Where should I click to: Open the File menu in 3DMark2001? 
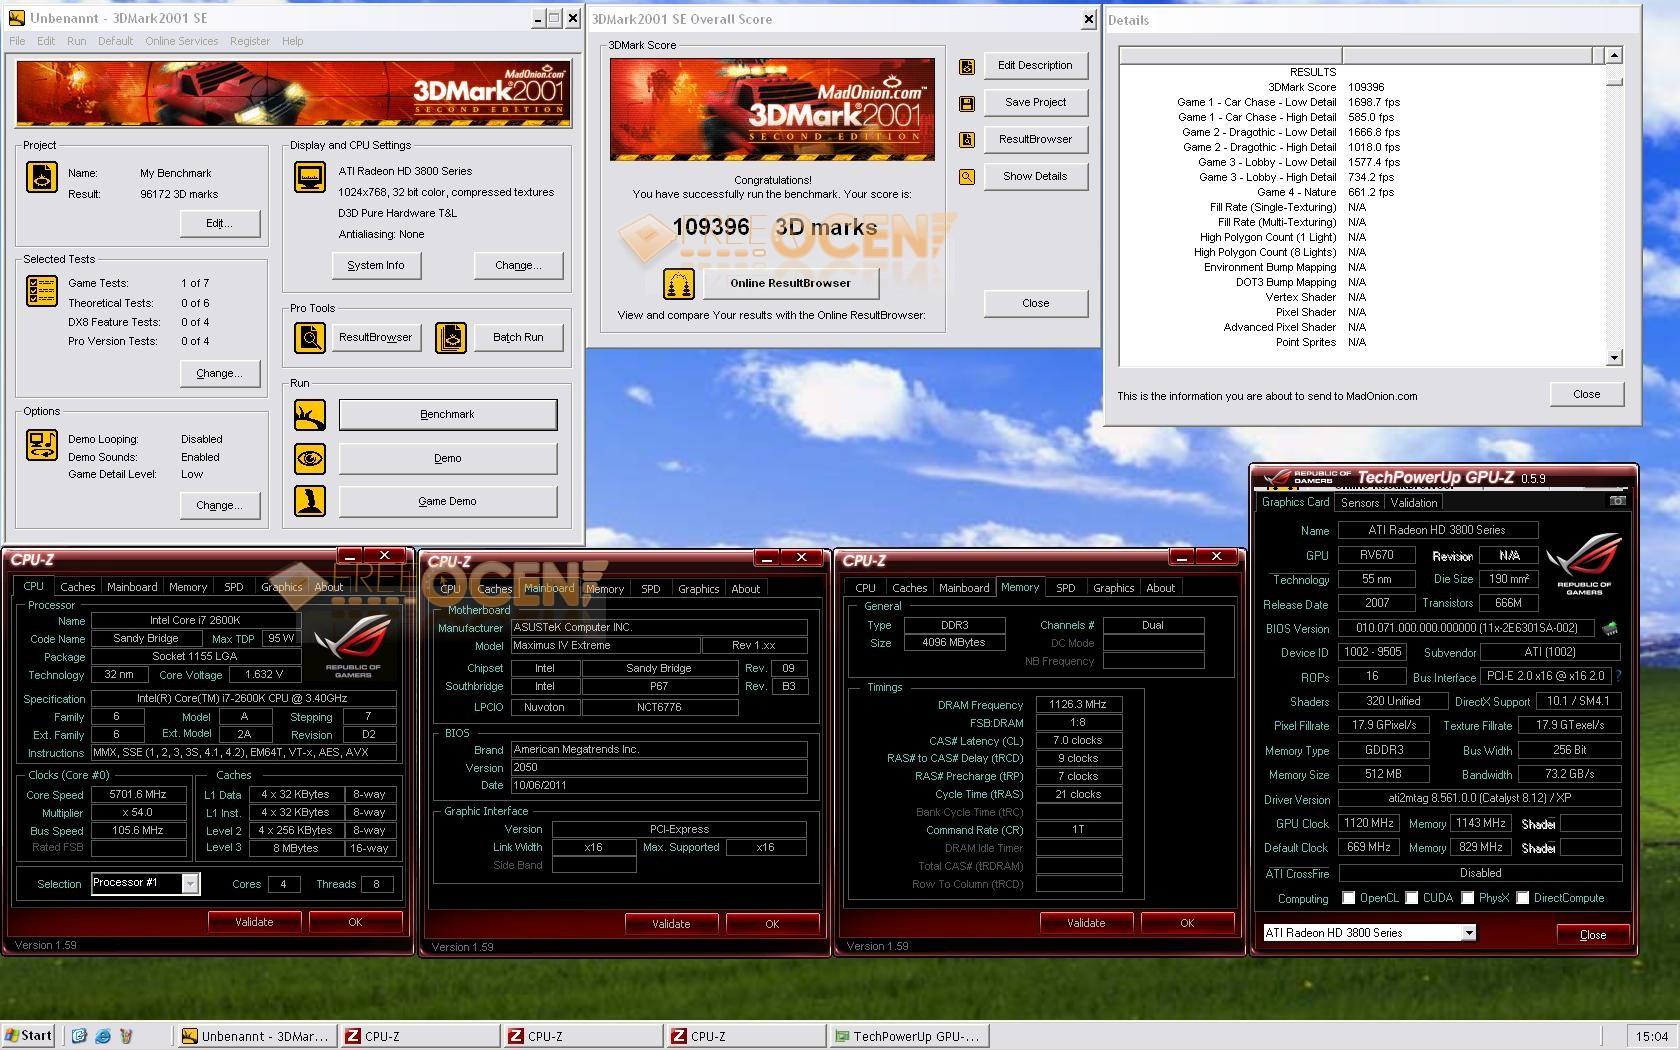tap(17, 41)
